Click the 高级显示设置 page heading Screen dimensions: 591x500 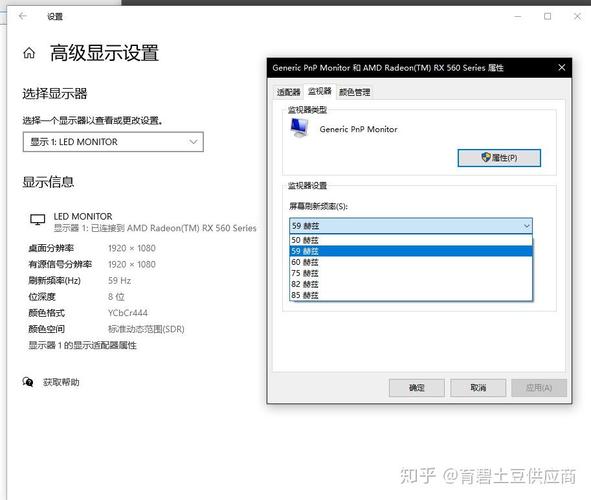point(104,53)
